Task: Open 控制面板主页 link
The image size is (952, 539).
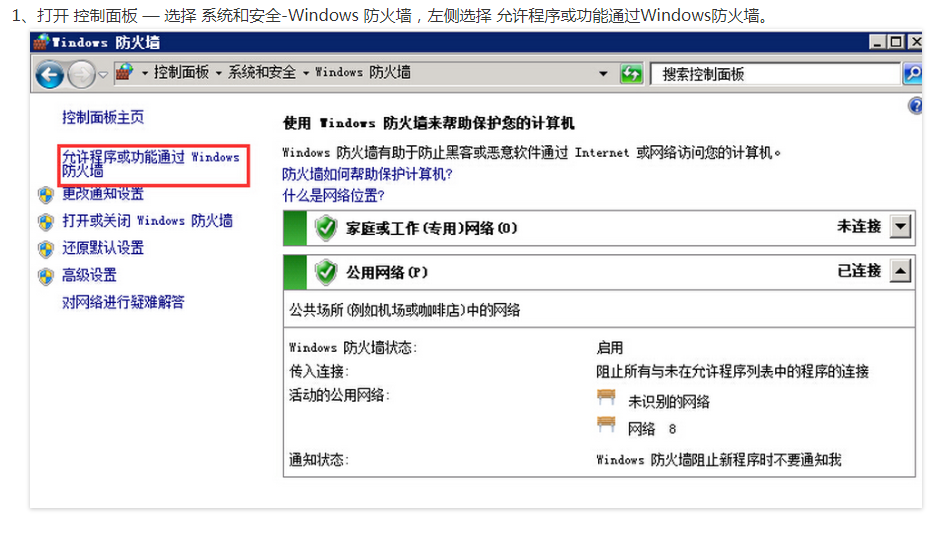Action: tap(103, 117)
